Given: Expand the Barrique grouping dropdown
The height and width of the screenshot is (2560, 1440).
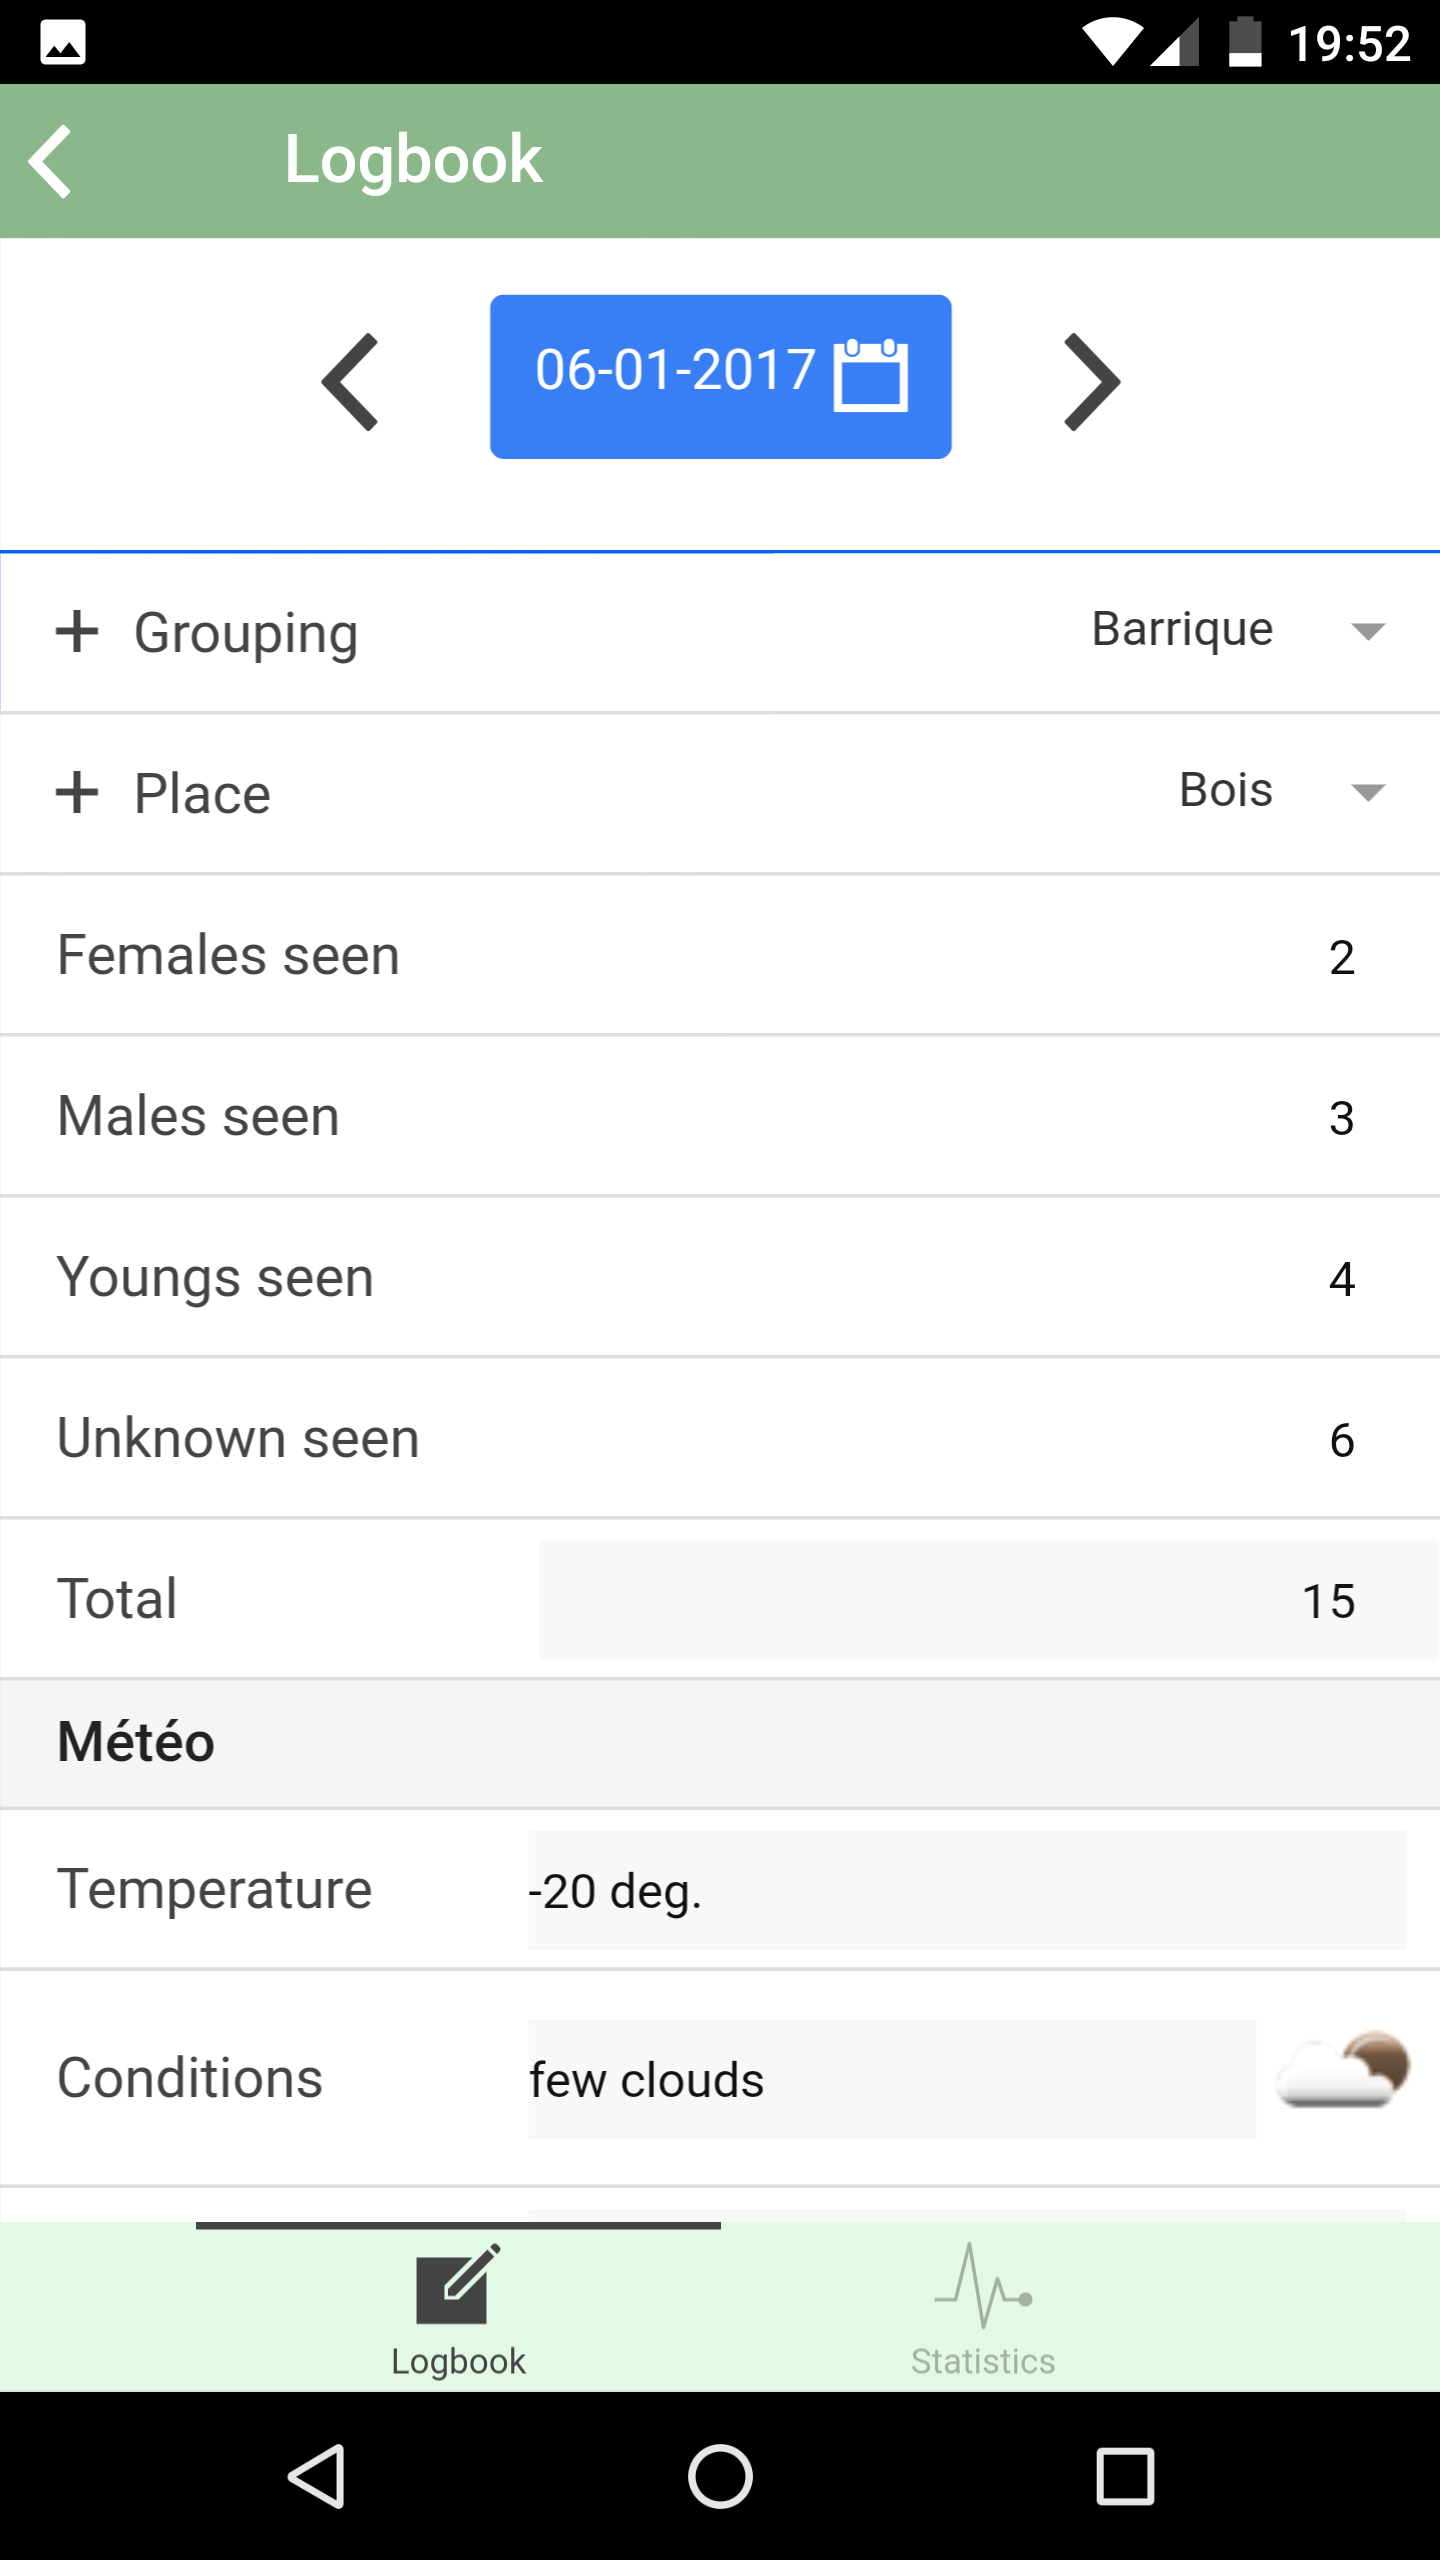Looking at the screenshot, I should pyautogui.click(x=1238, y=630).
